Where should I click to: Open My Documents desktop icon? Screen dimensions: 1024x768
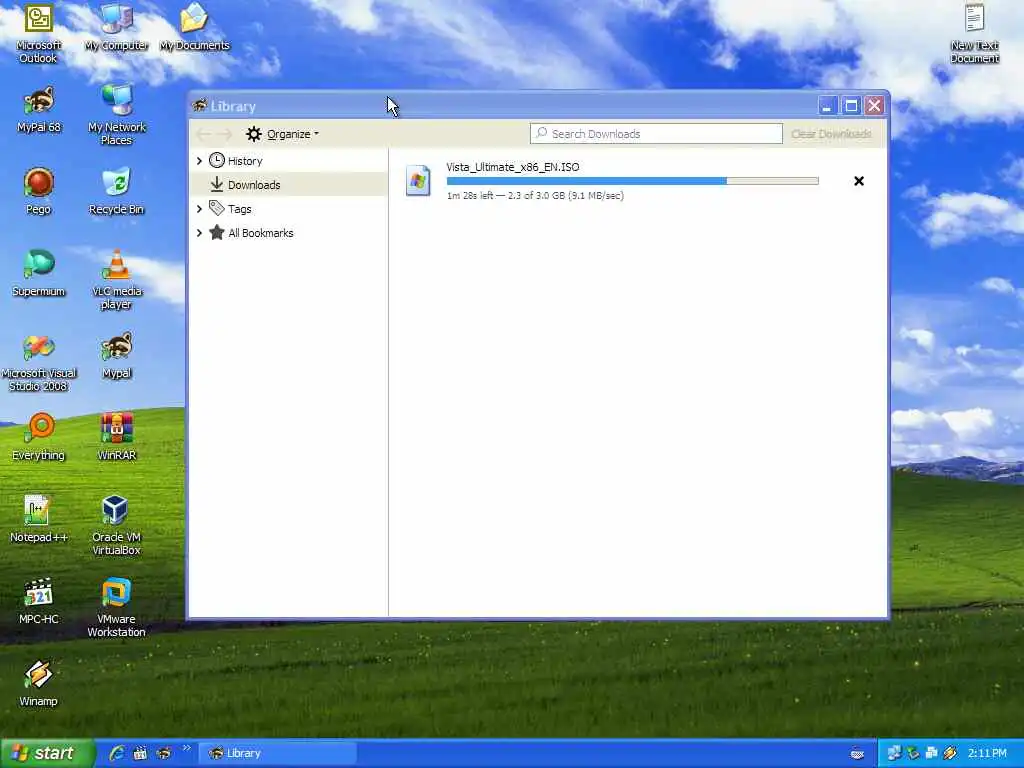(195, 27)
